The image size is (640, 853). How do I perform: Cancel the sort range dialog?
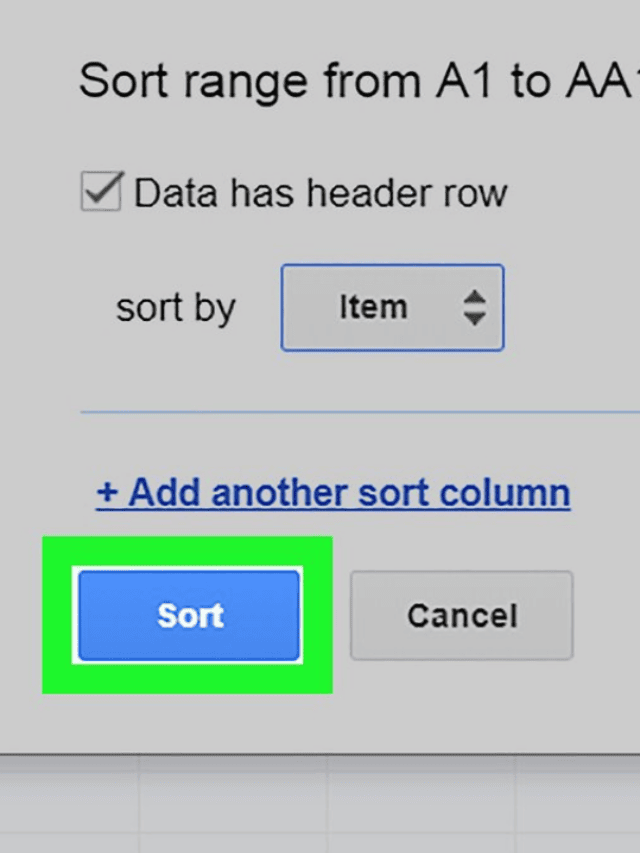tap(461, 615)
